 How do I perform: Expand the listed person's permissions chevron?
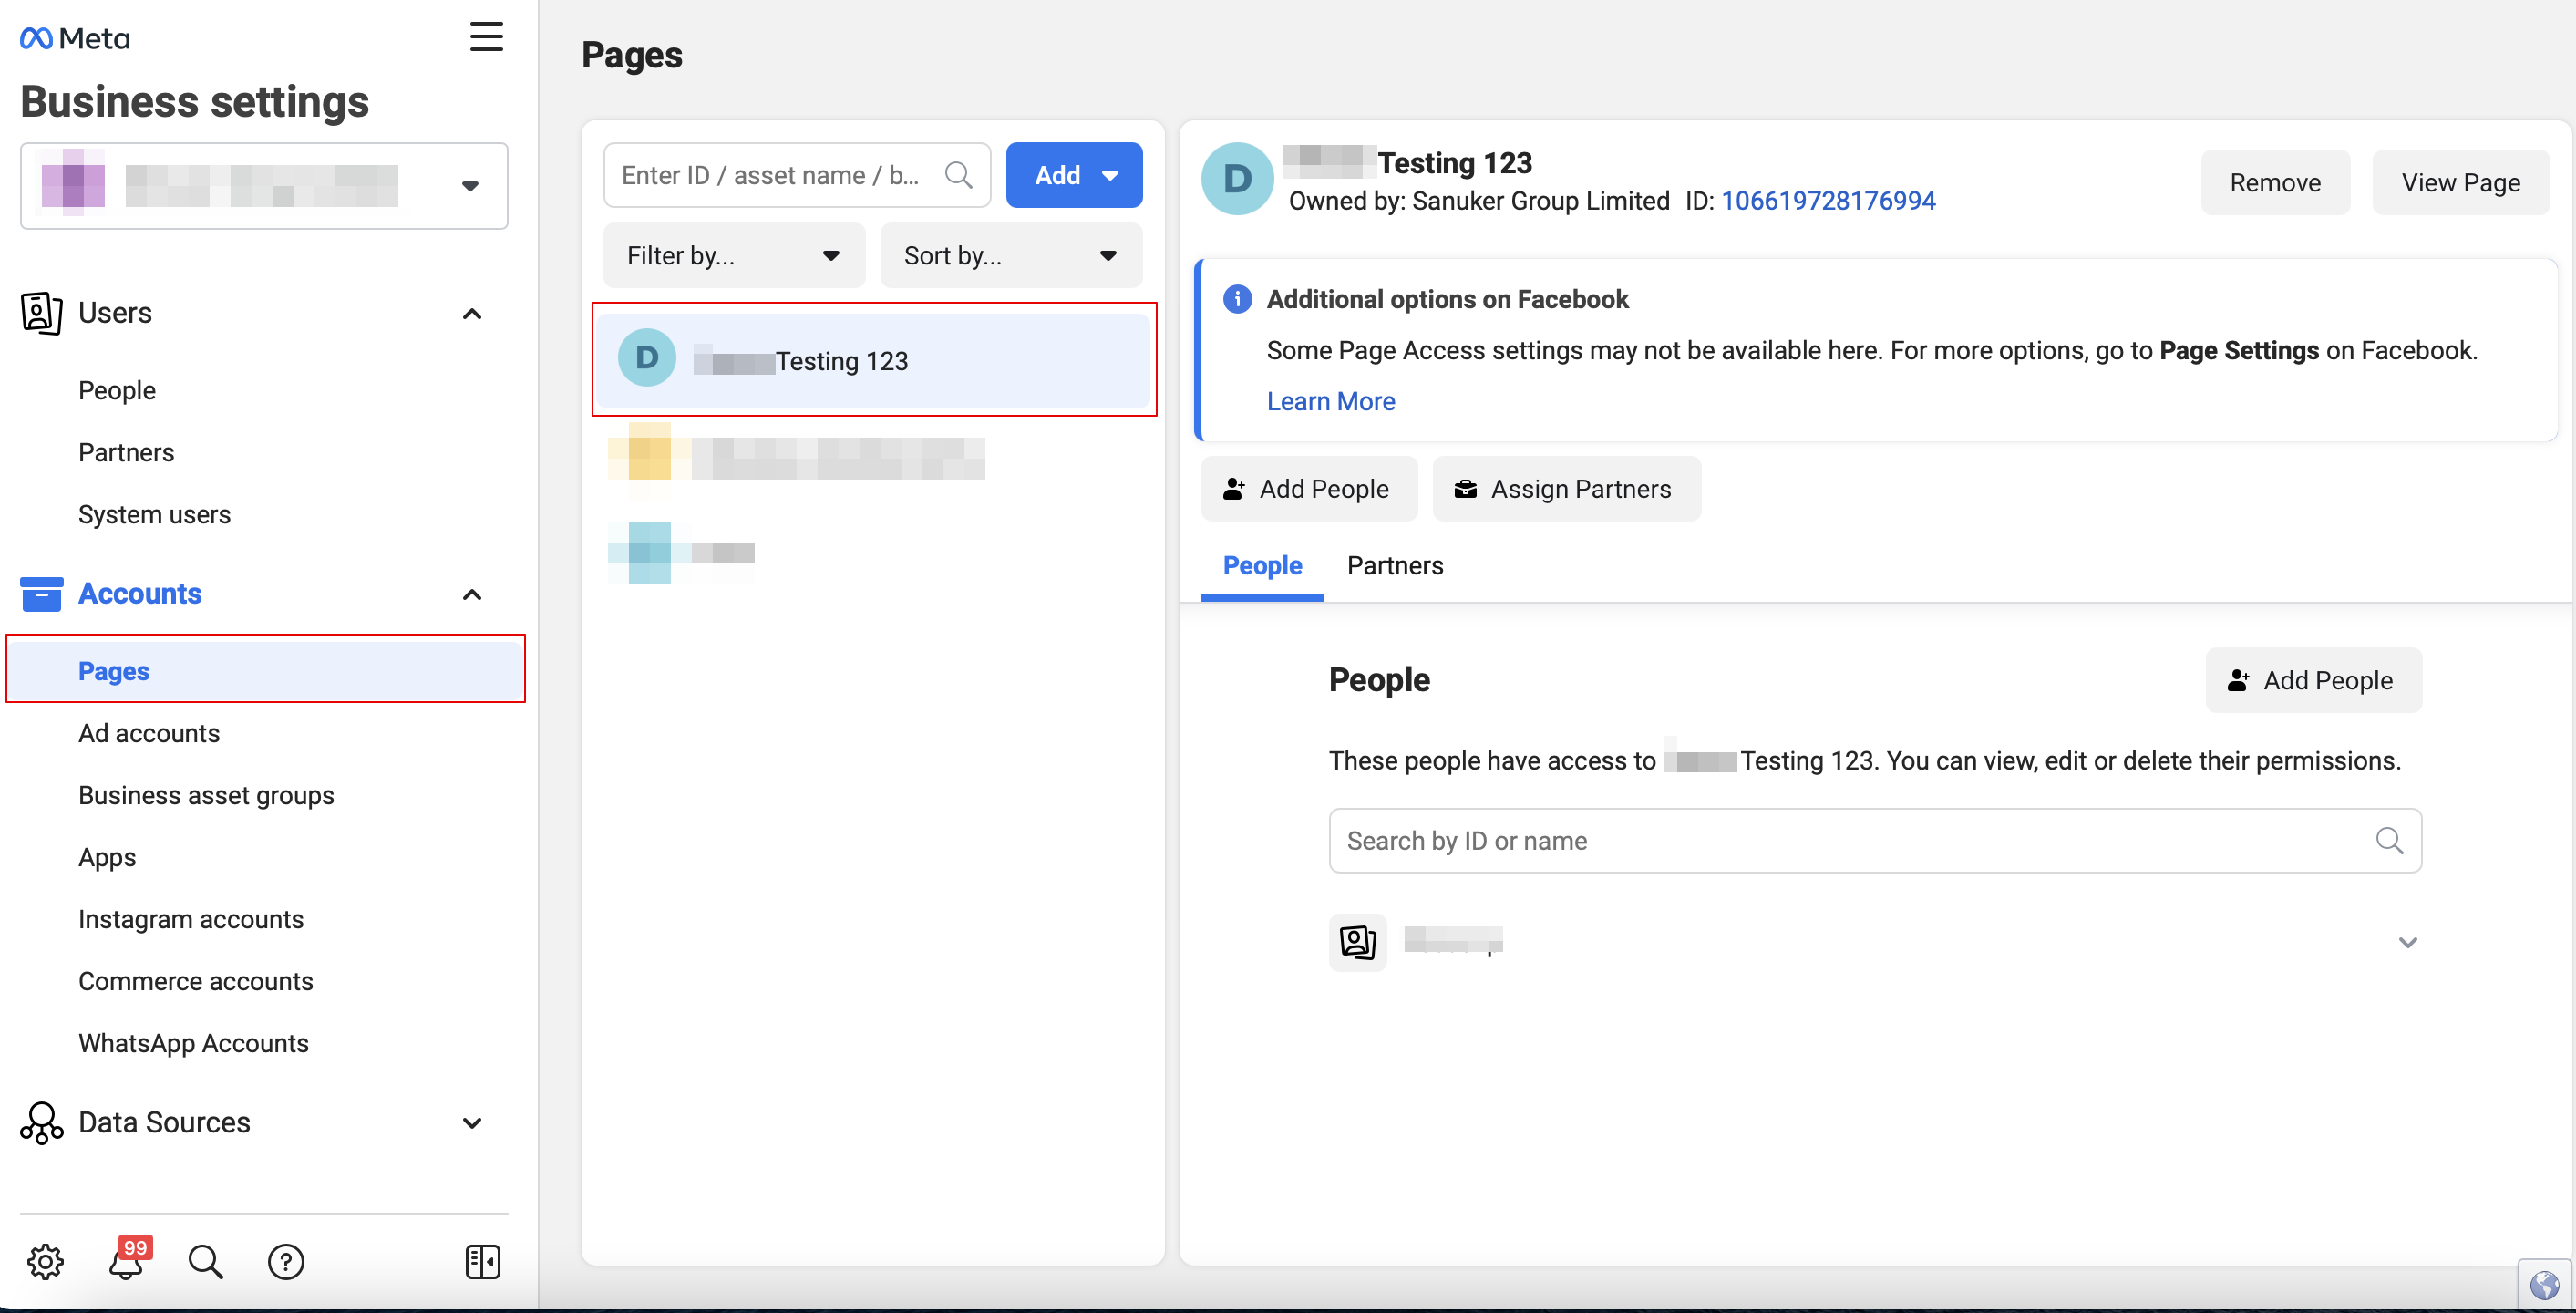tap(2407, 942)
